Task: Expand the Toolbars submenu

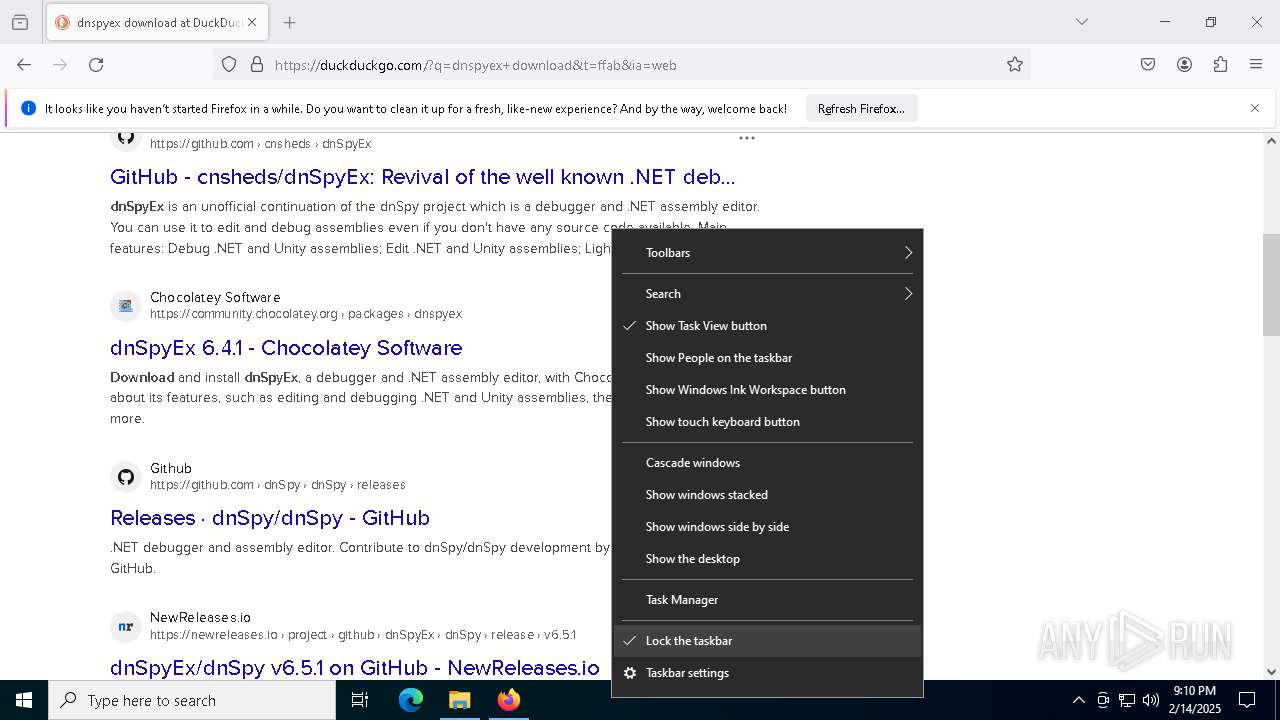Action: point(767,253)
